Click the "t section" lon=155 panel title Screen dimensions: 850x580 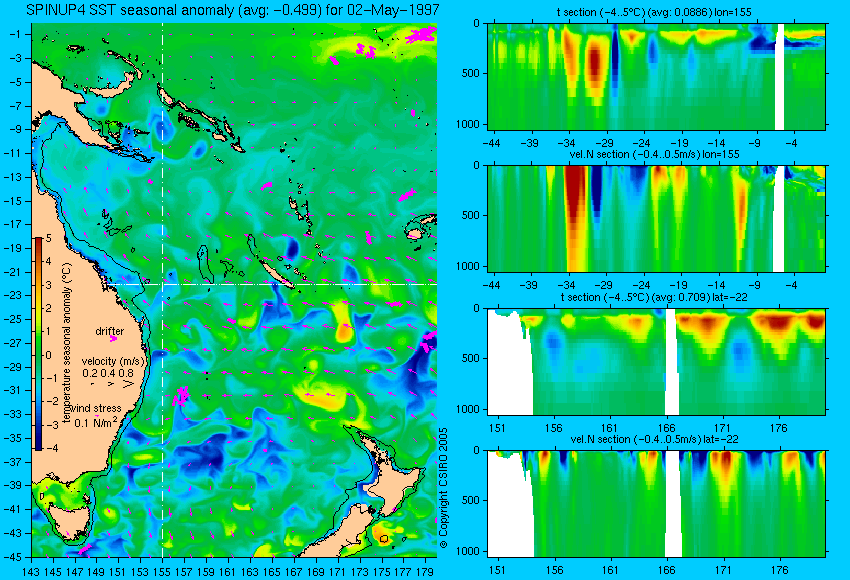click(x=654, y=12)
